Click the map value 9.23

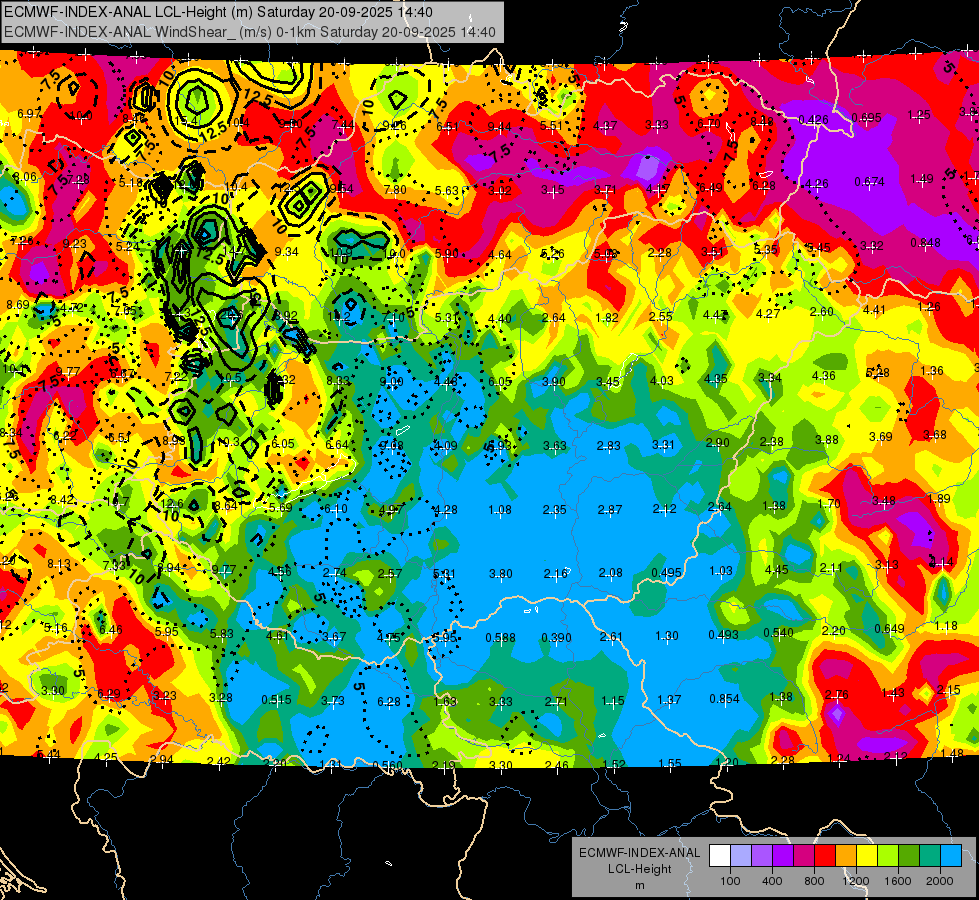pyautogui.click(x=75, y=244)
